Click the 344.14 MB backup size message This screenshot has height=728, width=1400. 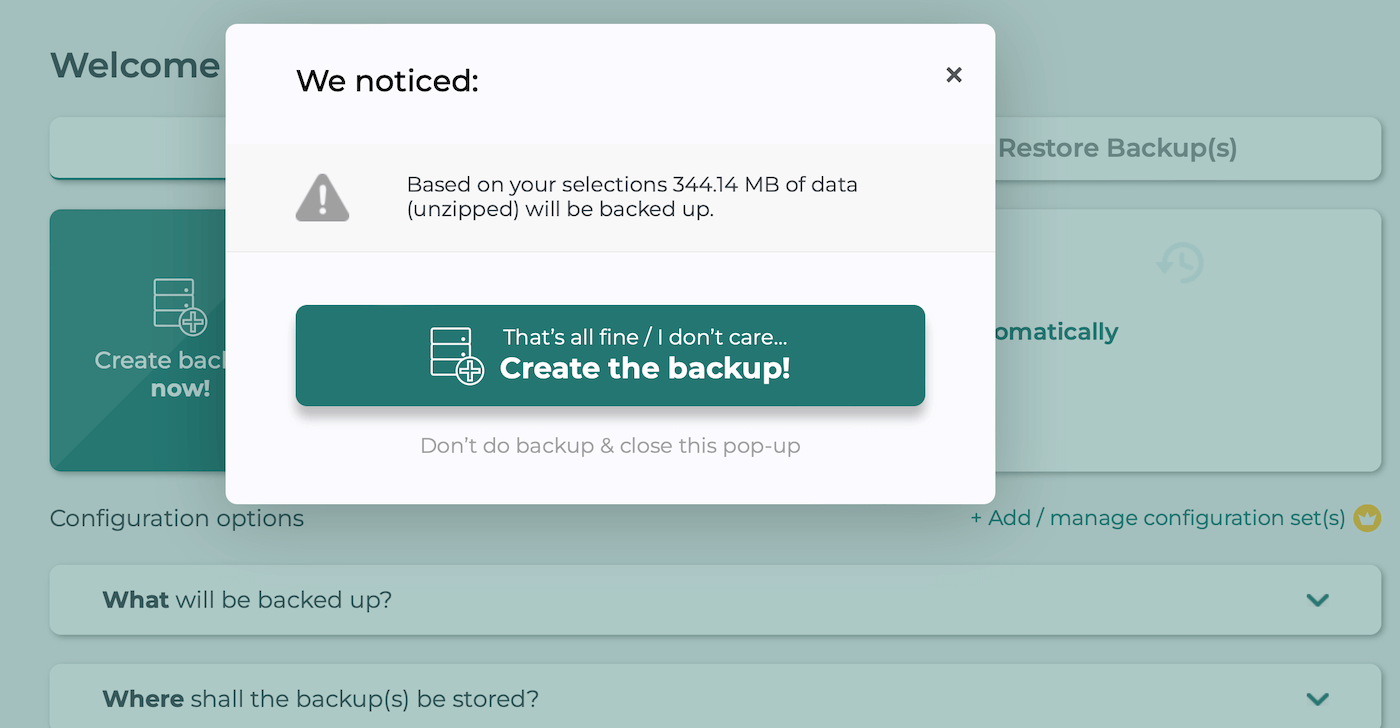pos(632,197)
